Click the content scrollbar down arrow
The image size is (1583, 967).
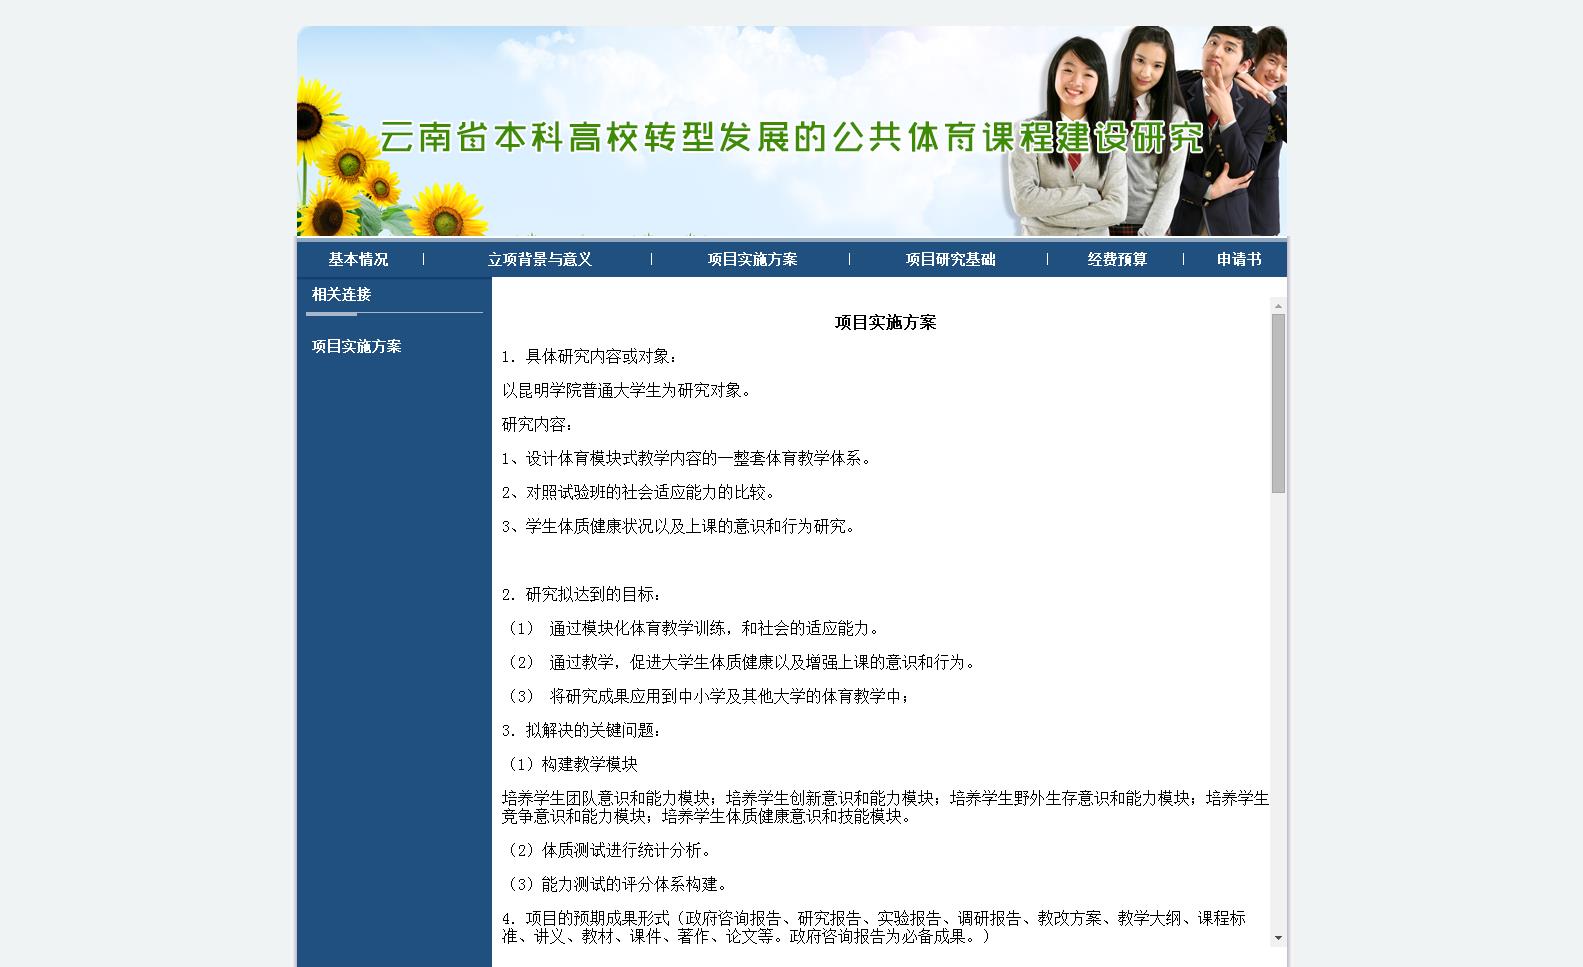click(1278, 938)
